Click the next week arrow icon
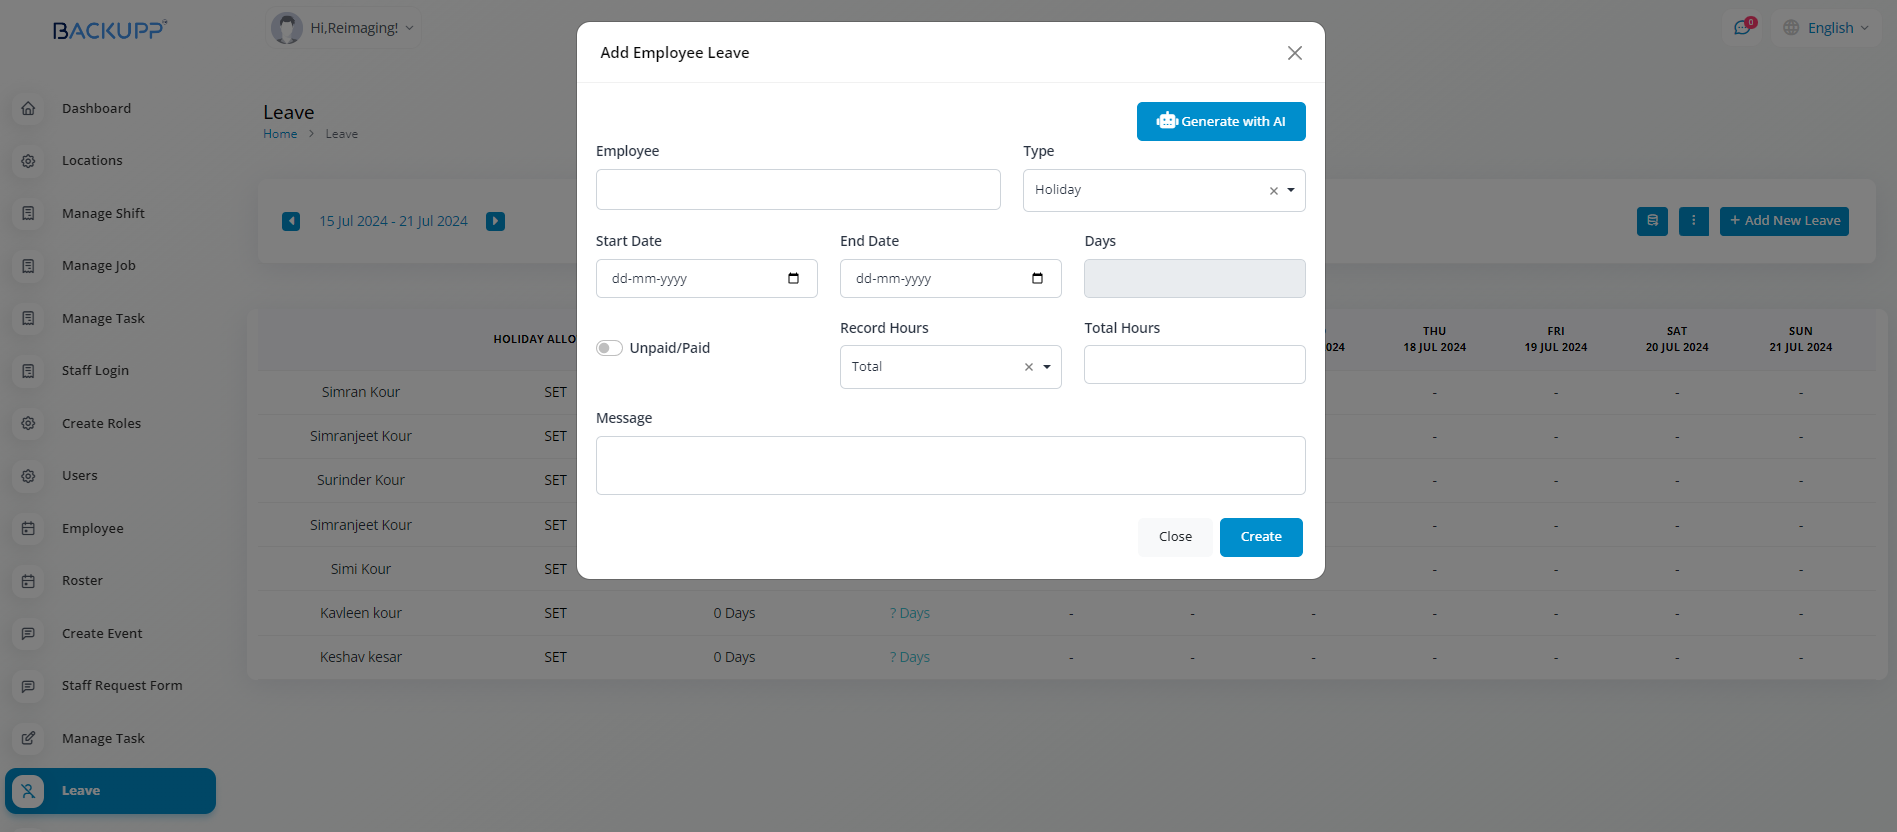1897x832 pixels. click(495, 221)
